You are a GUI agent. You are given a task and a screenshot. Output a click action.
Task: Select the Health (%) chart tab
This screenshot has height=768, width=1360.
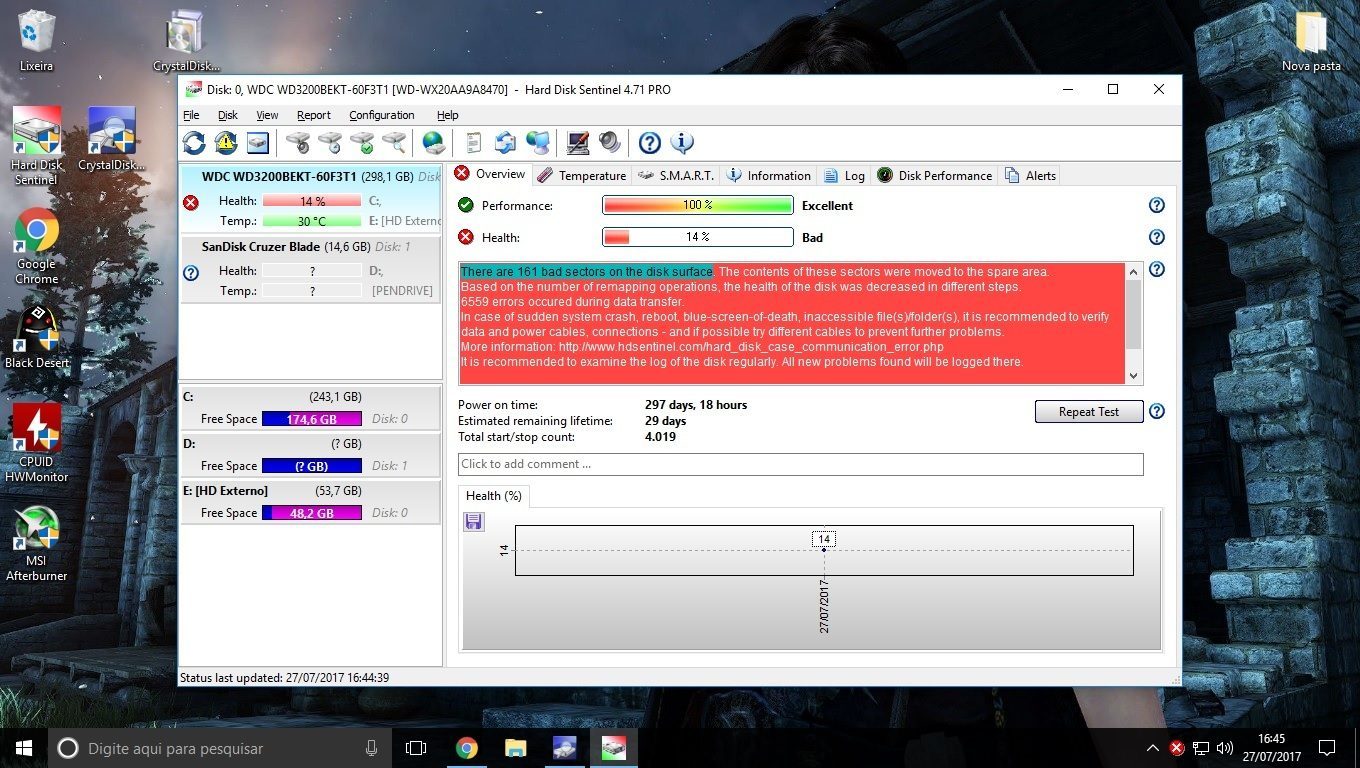(x=494, y=496)
